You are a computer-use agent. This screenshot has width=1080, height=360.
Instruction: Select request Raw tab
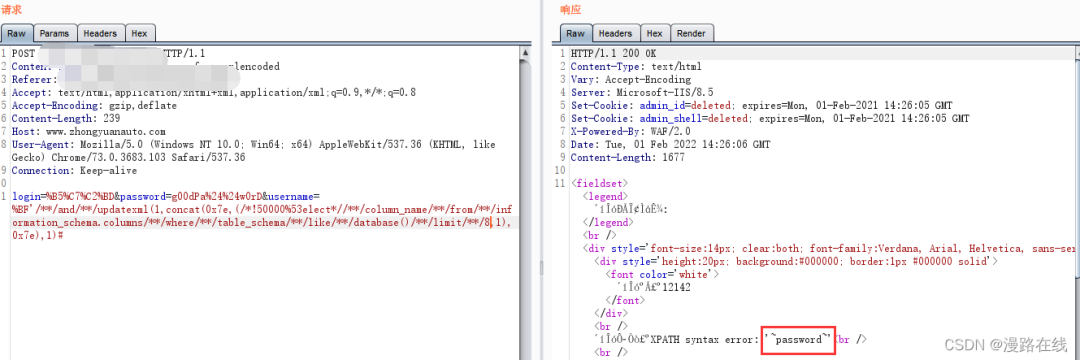pos(17,33)
